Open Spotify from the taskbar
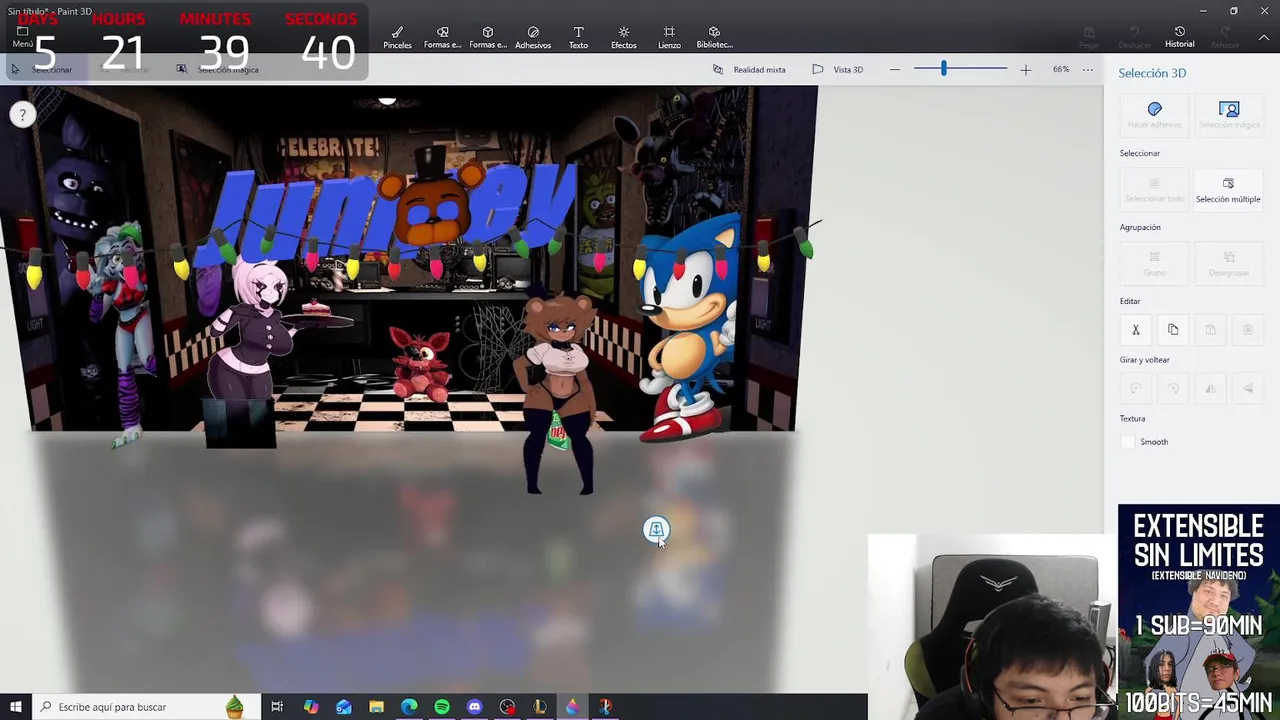Screen dimensions: 1280x720 [x=441, y=707]
